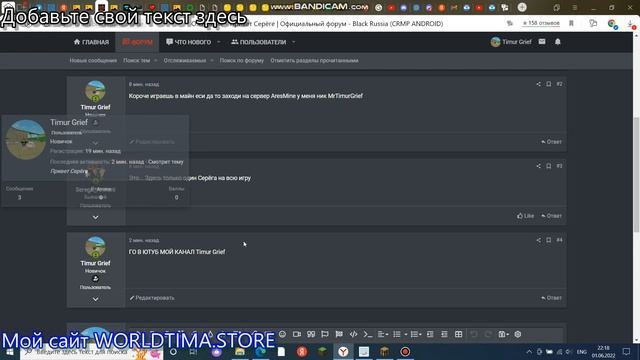Click page vertical scrollbar thumb
Screen dimensions: 640x360
click(x=636, y=175)
